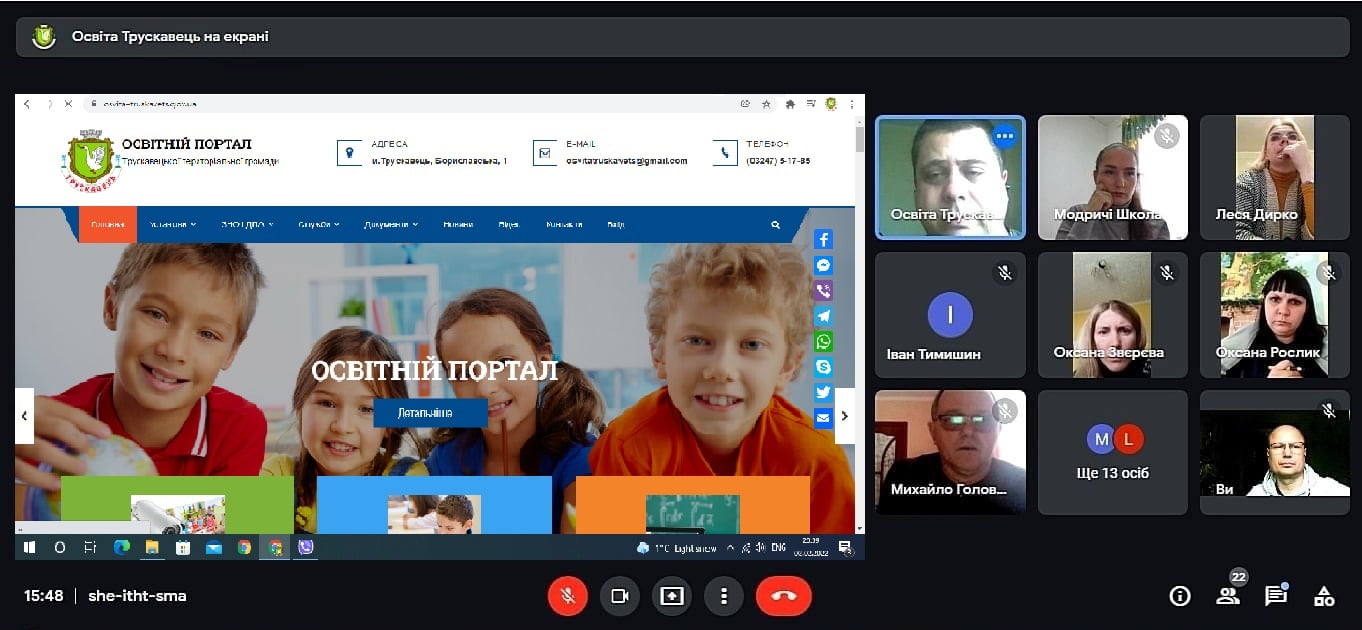Open the chat messages panel
The width and height of the screenshot is (1362, 630).
[x=1276, y=596]
